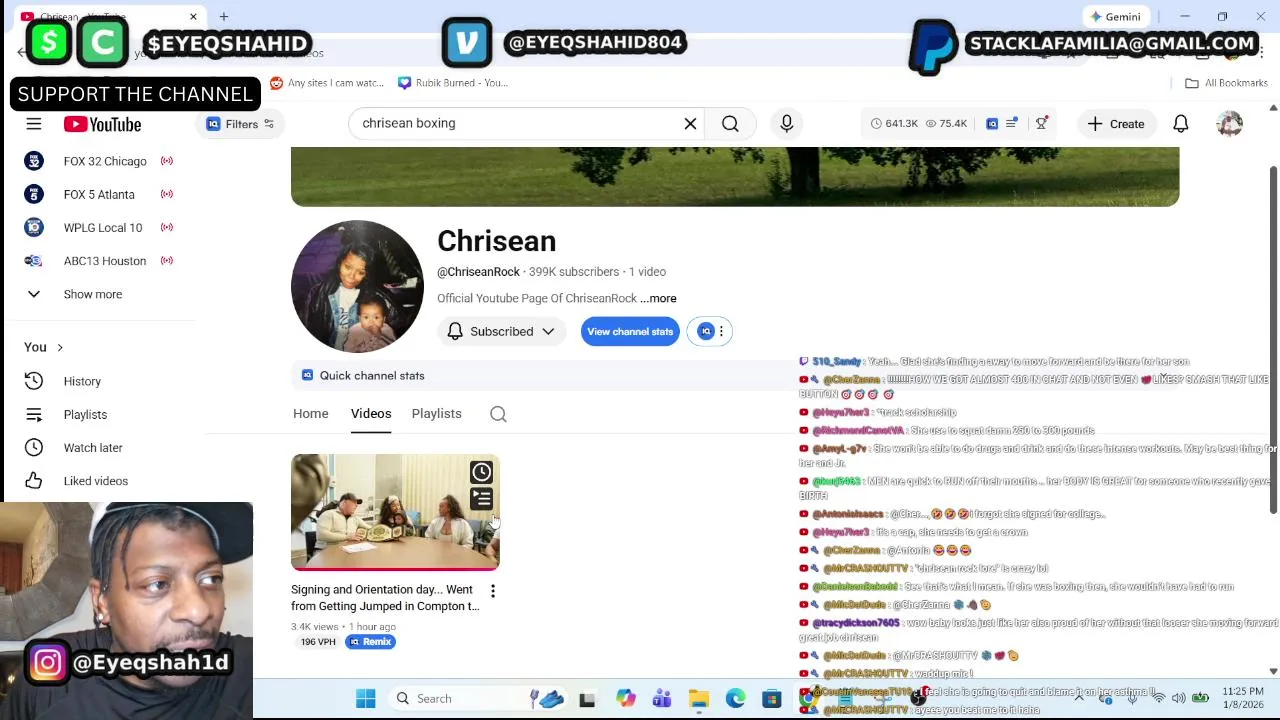
Task: Open video action menu three dots
Action: [x=492, y=591]
